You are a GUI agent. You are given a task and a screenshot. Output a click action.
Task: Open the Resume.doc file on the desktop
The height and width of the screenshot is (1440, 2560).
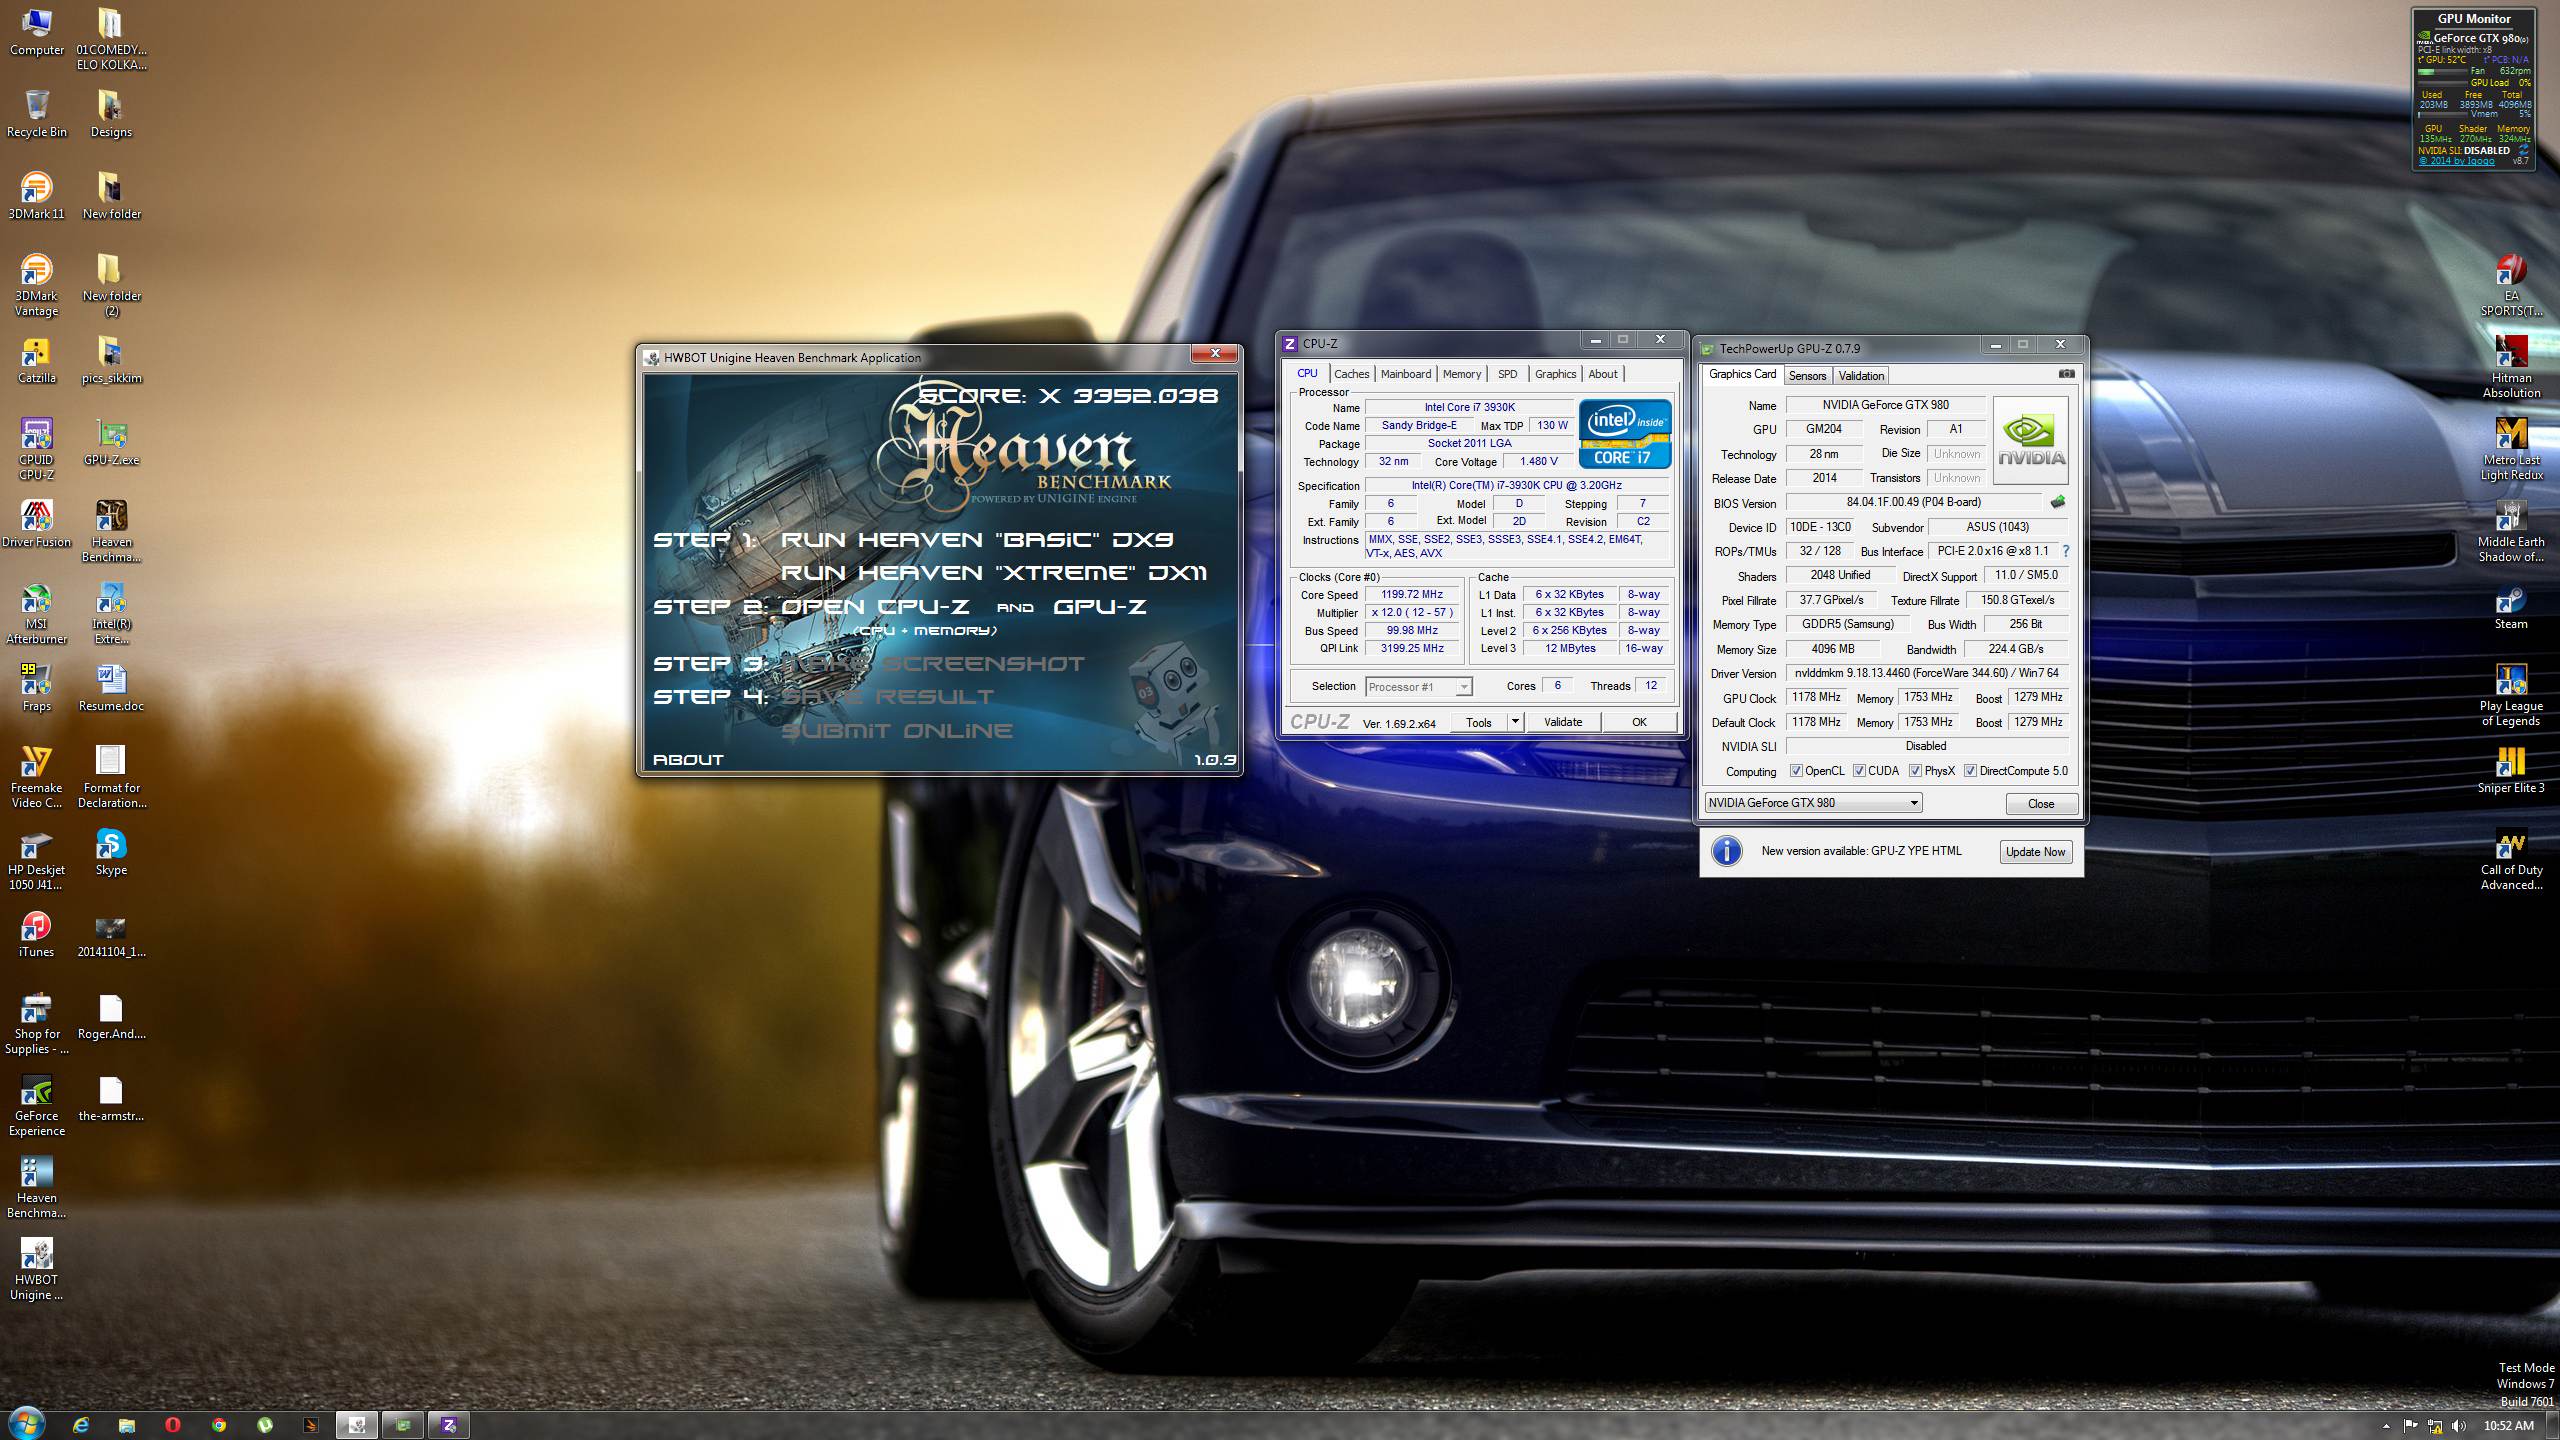click(x=111, y=688)
